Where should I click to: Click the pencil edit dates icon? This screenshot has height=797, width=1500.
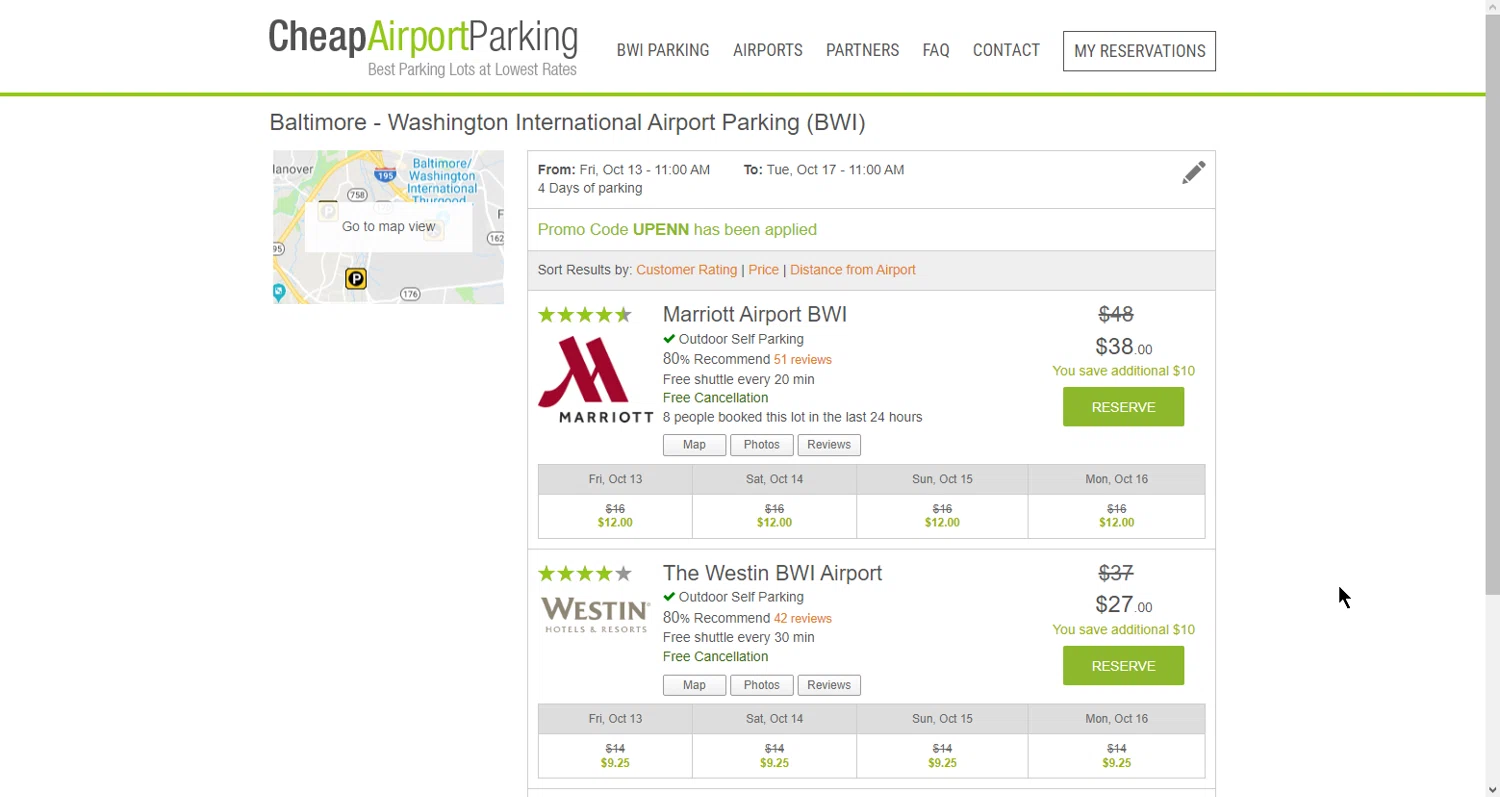[1193, 173]
